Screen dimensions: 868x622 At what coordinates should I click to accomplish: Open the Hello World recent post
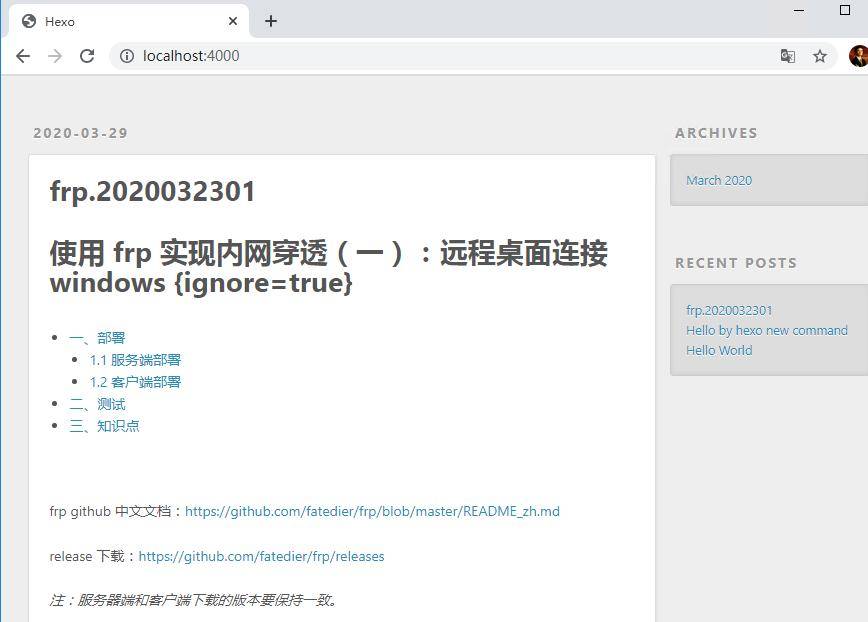pyautogui.click(x=718, y=350)
